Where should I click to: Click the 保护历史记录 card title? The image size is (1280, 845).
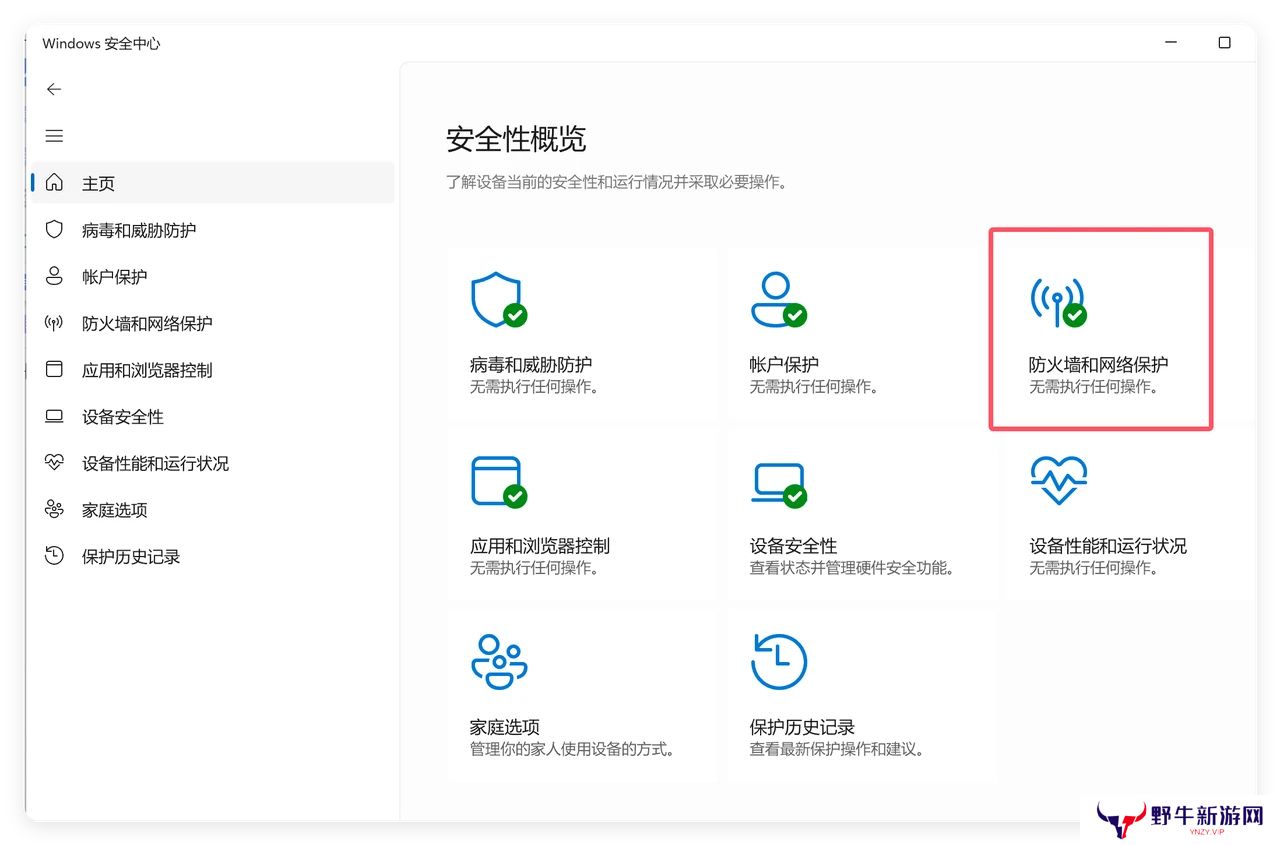(802, 727)
